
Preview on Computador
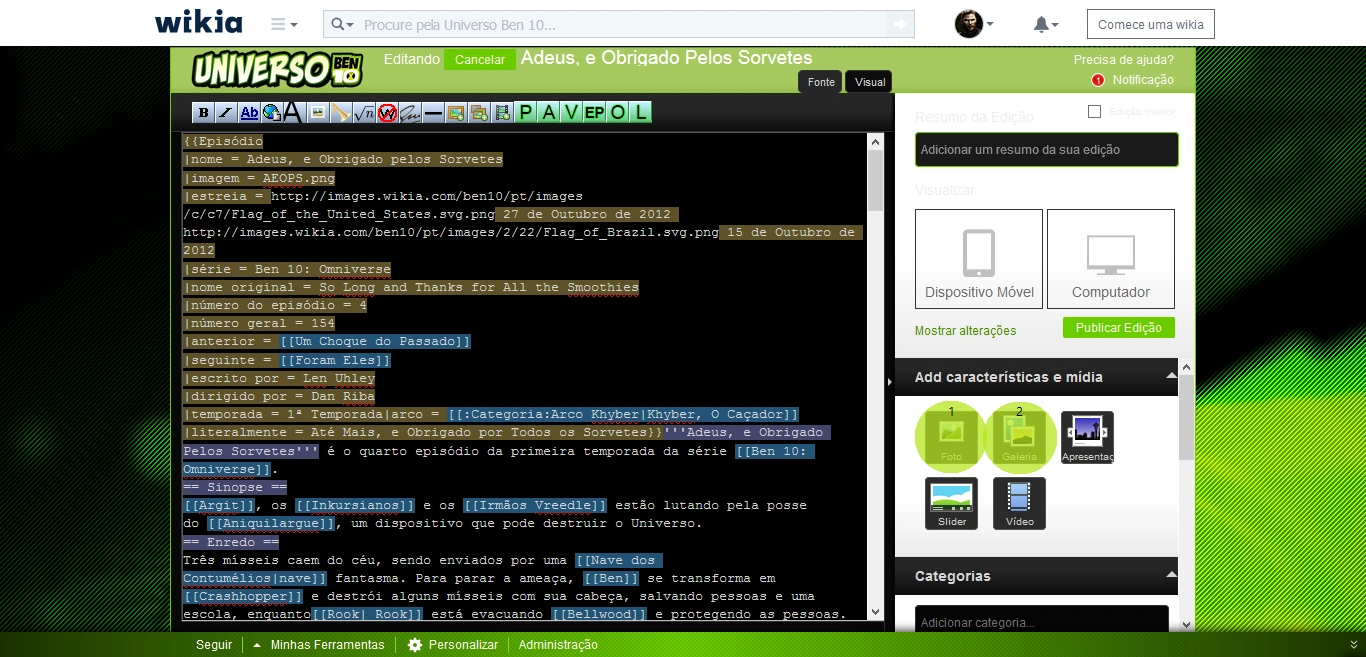[1111, 259]
